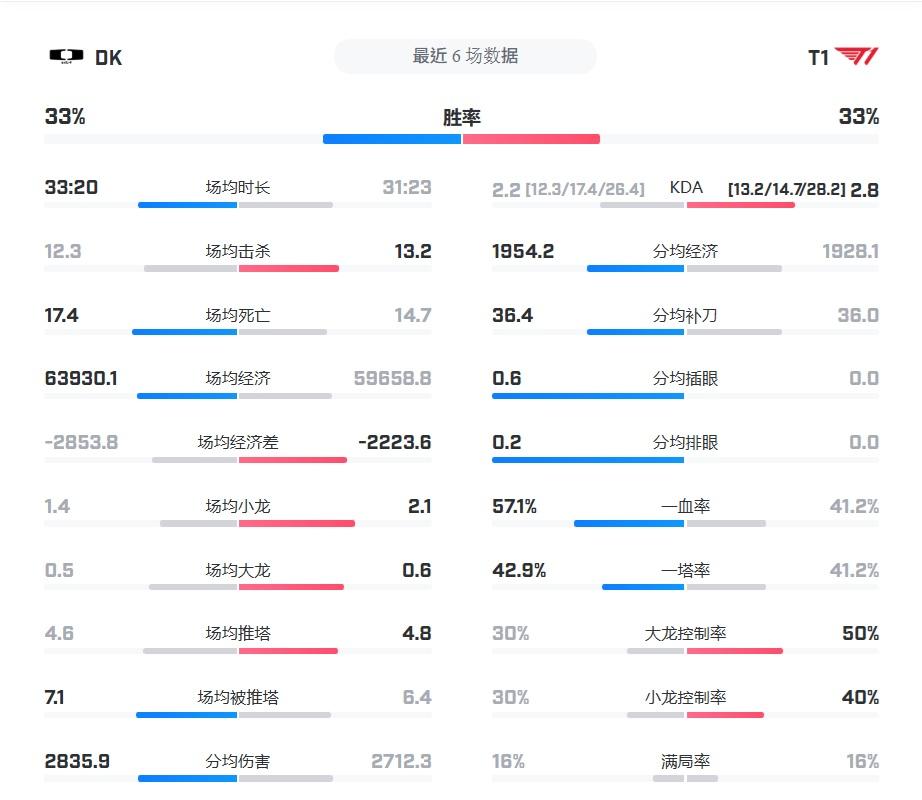Select the 场均小龙 stat label
Image resolution: width=922 pixels, height=800 pixels.
click(238, 506)
